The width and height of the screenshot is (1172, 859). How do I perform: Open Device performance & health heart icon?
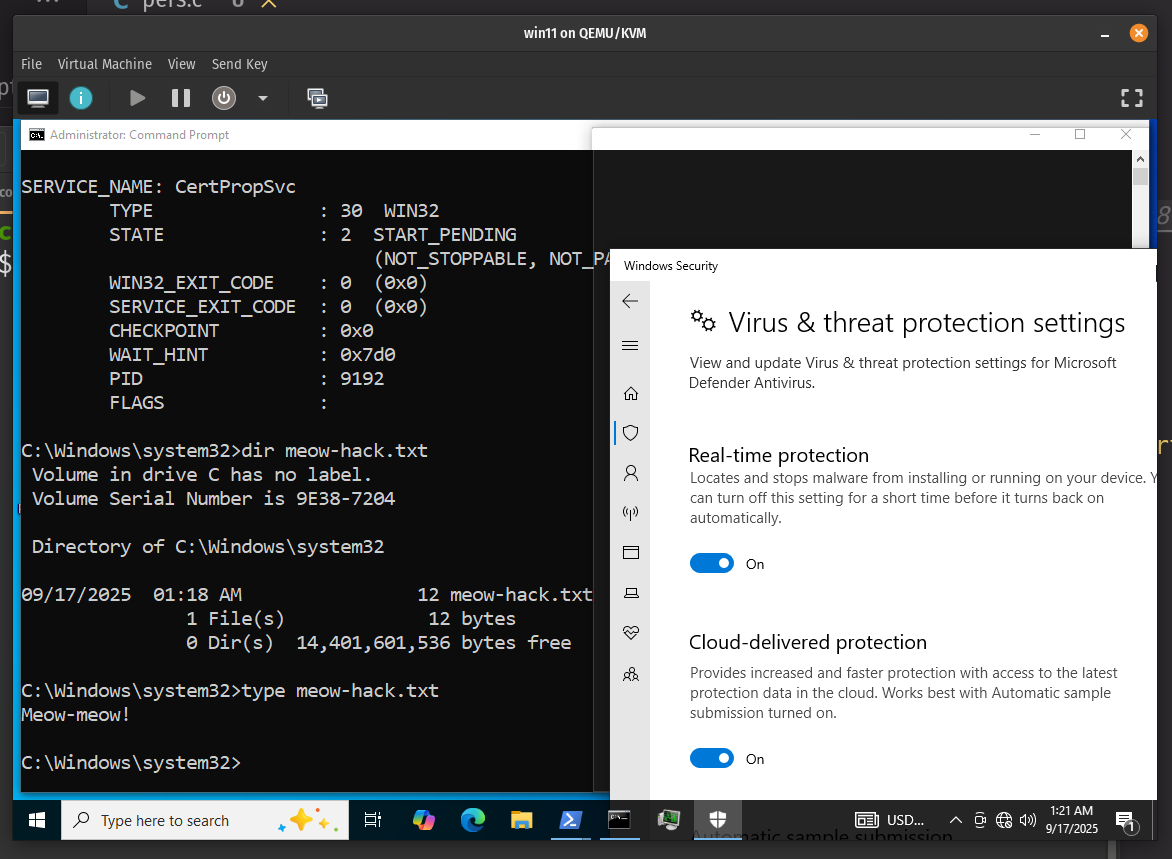click(631, 632)
